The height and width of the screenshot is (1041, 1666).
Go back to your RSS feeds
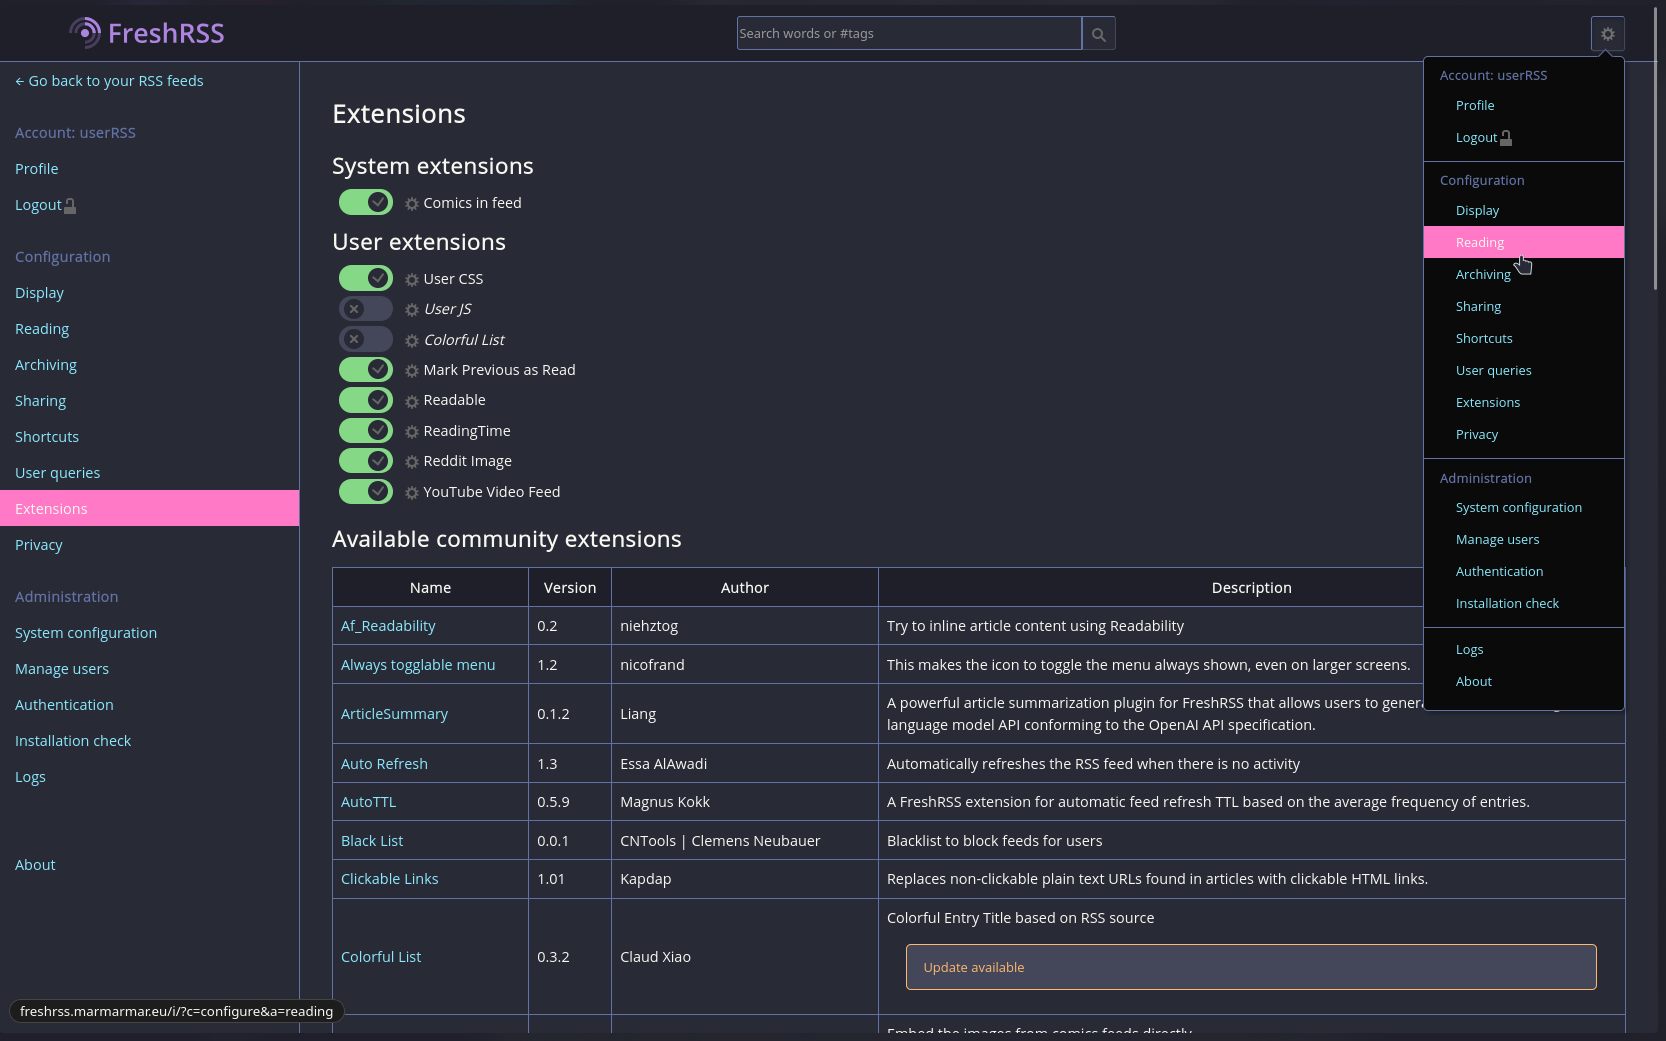click(109, 81)
